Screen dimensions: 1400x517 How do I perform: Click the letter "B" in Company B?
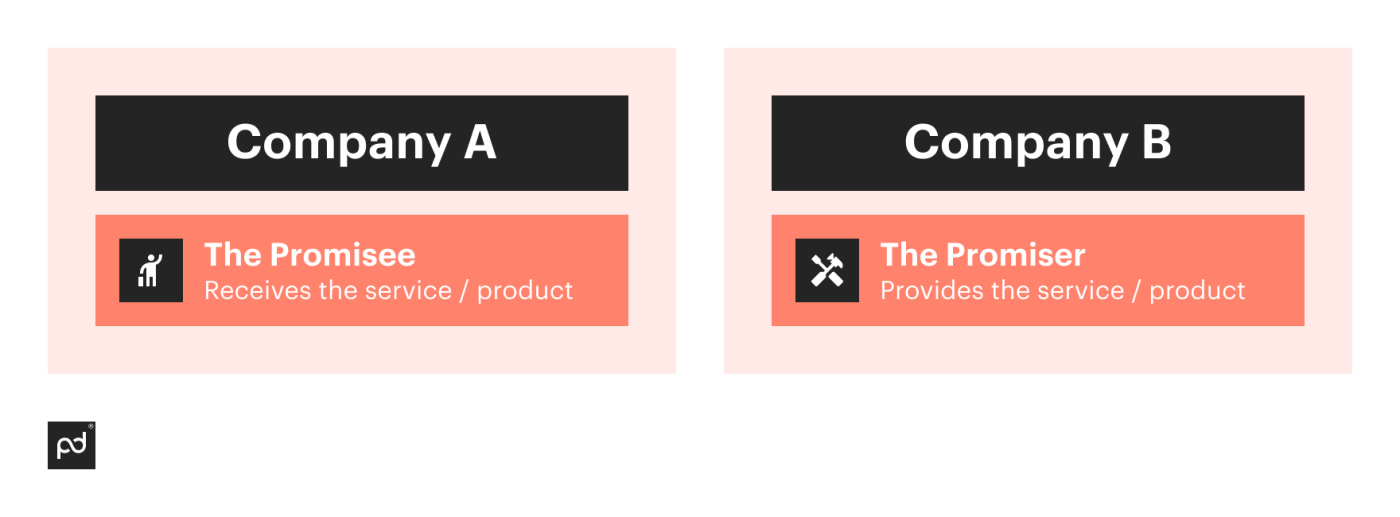click(1155, 142)
